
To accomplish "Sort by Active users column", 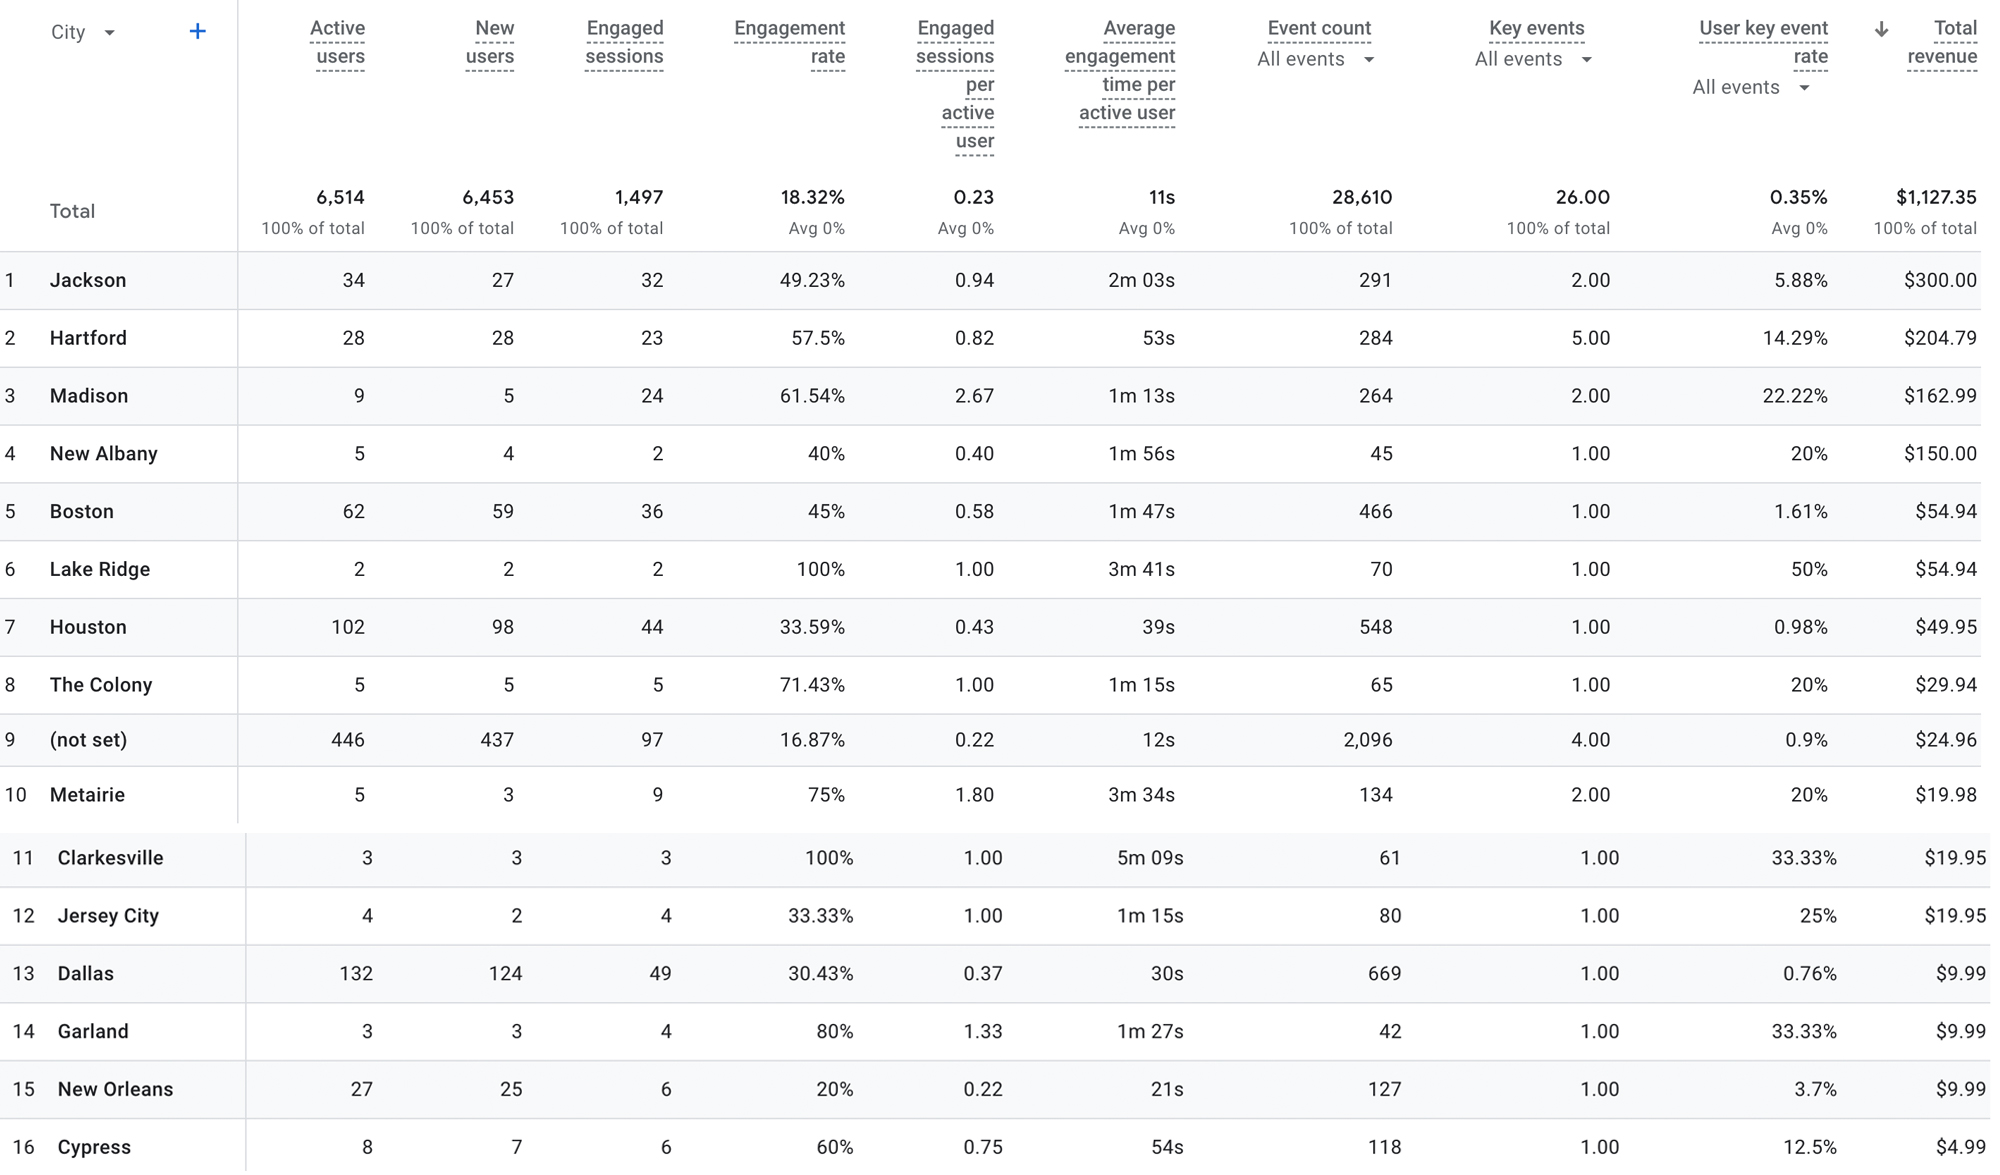I will click(338, 42).
